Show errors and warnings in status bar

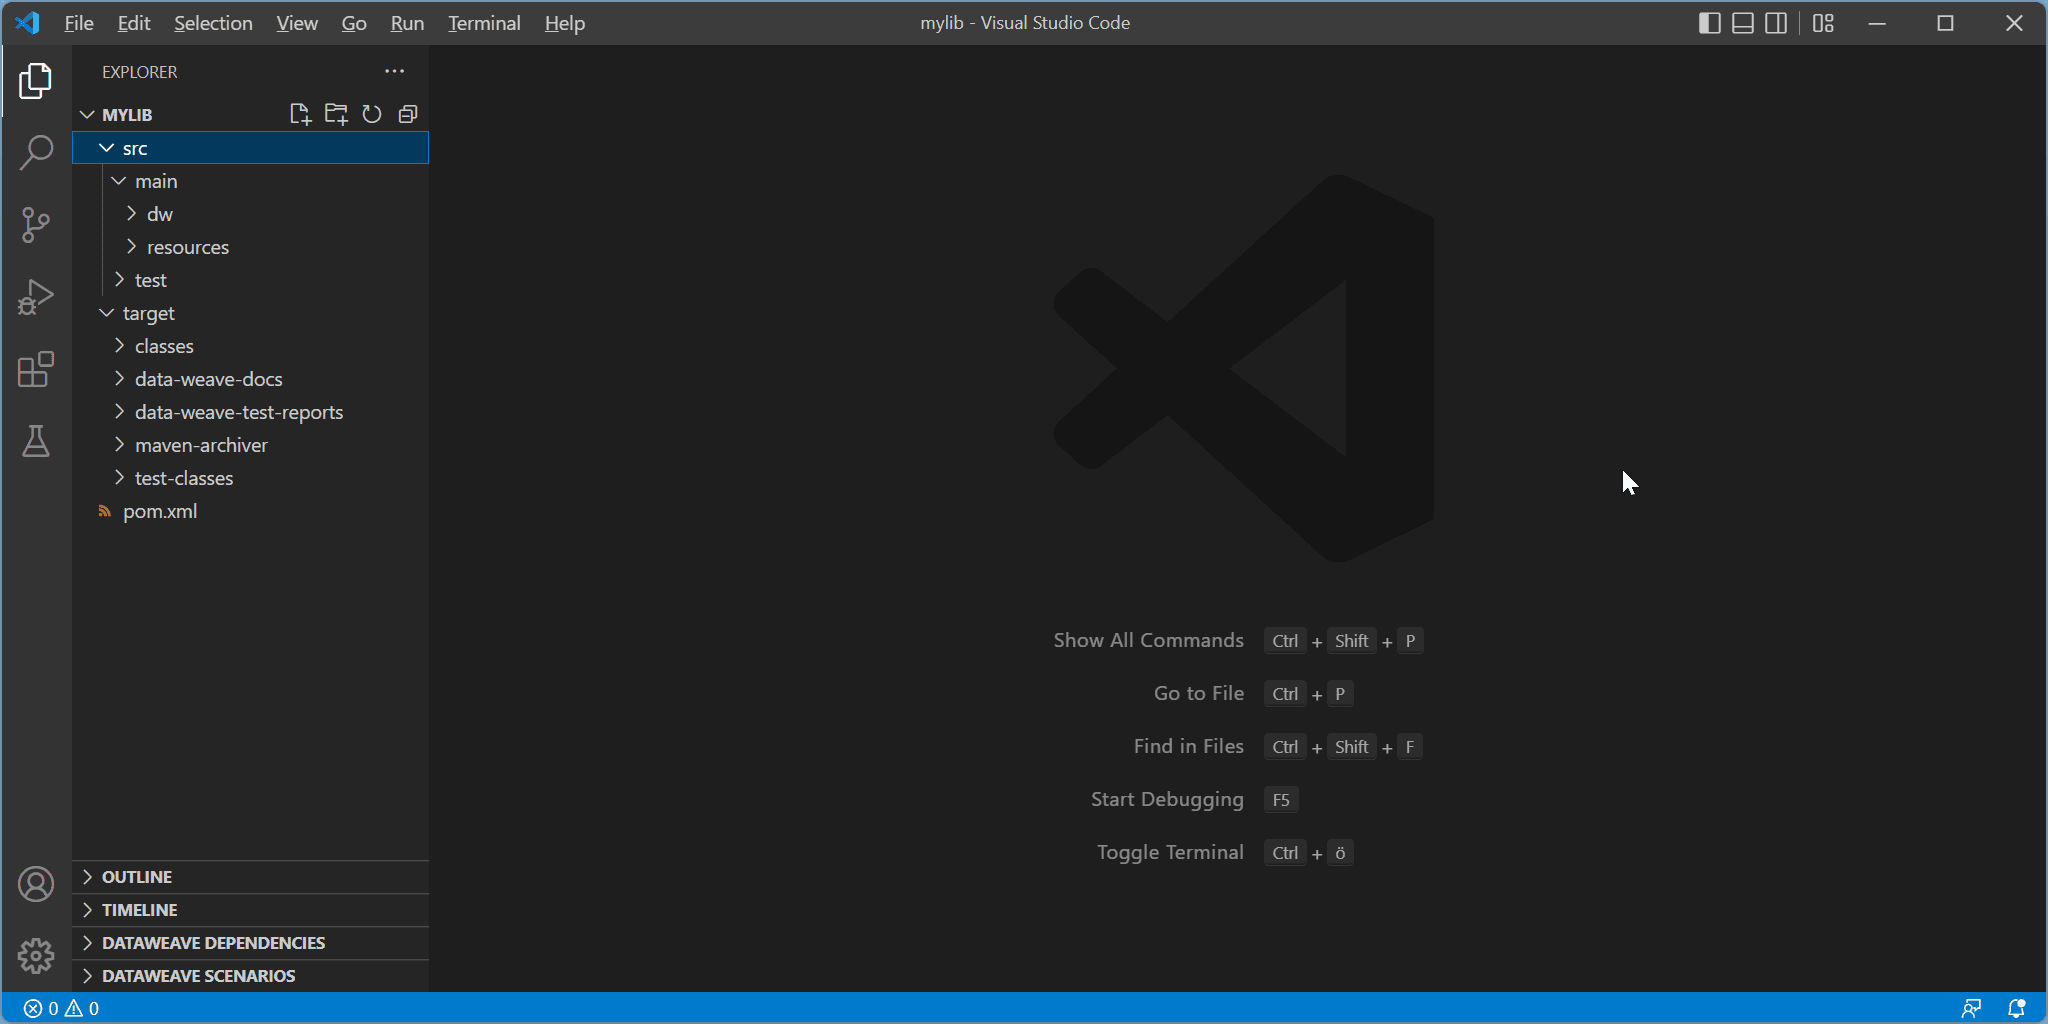62,1008
